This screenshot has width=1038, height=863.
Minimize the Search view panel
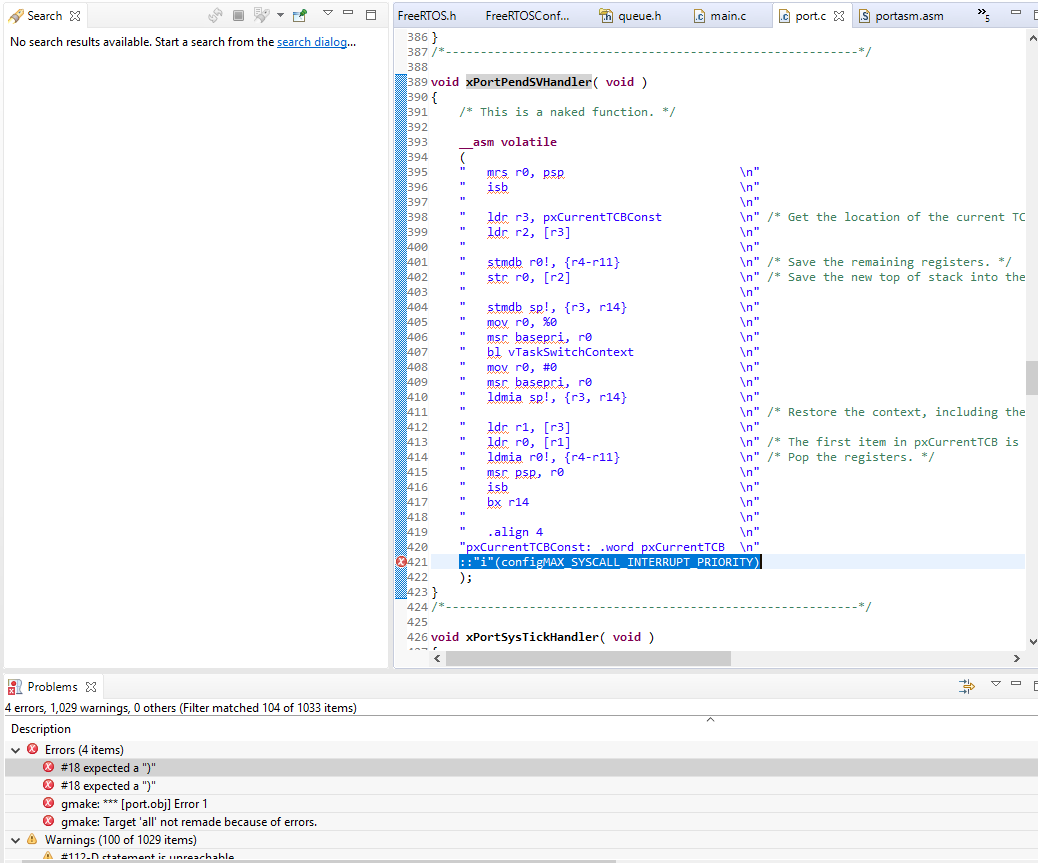click(x=348, y=13)
